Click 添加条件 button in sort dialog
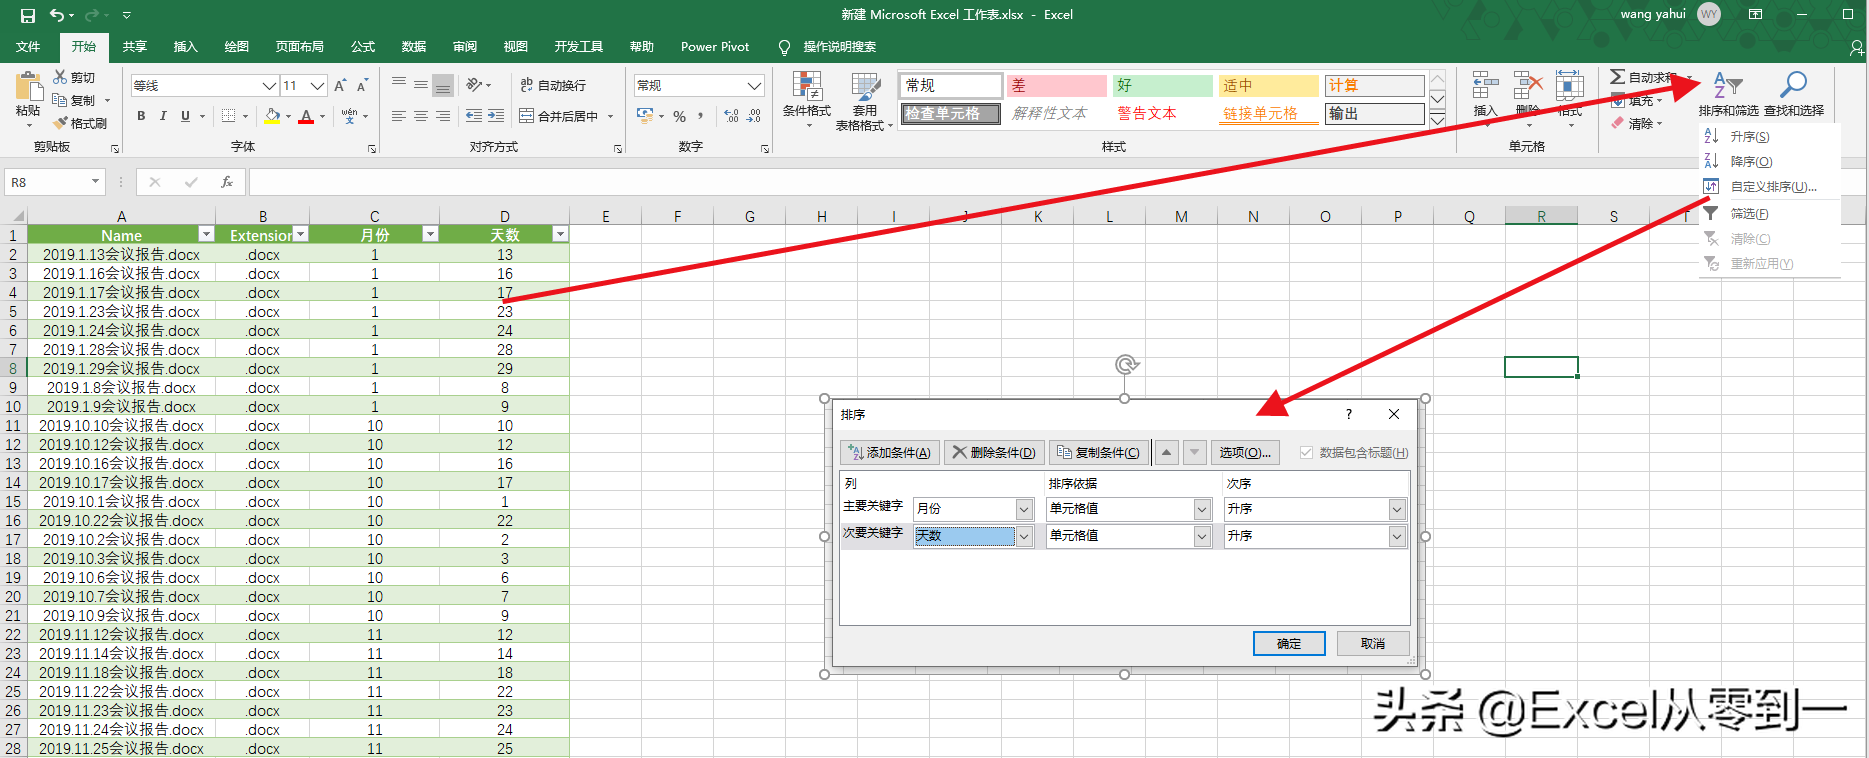The image size is (1869, 758). [x=890, y=453]
